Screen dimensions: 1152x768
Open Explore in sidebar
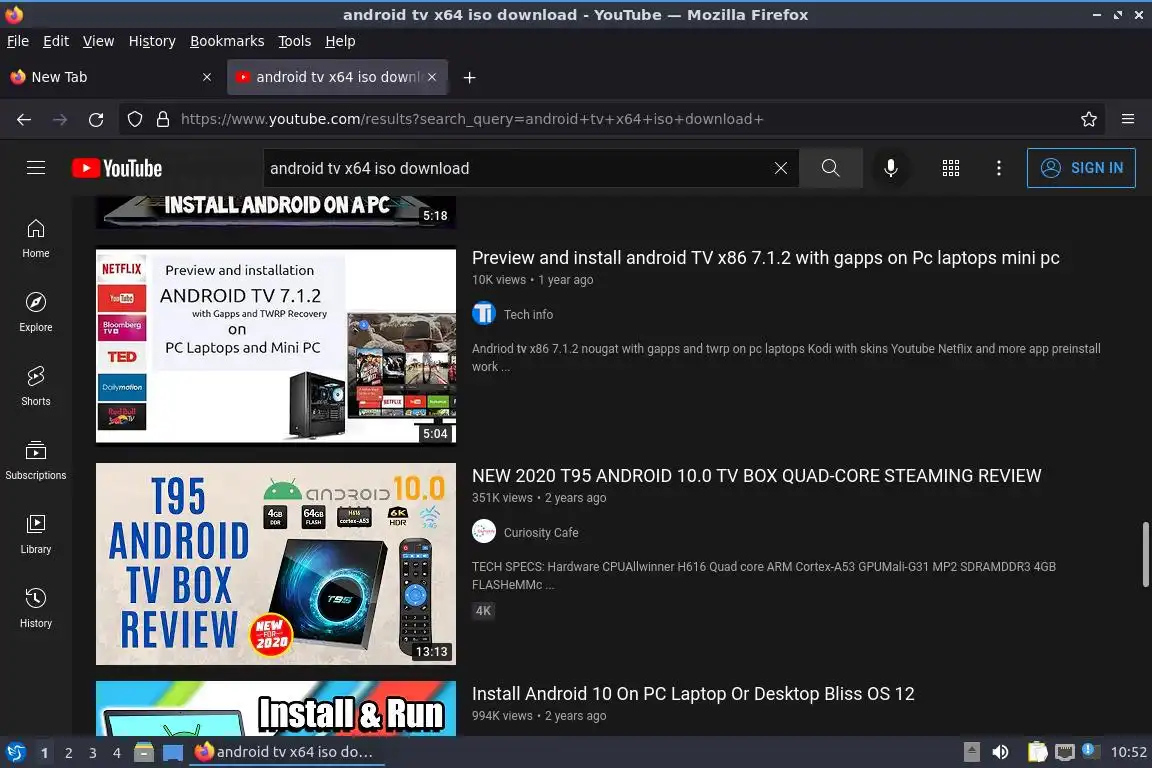tap(35, 312)
